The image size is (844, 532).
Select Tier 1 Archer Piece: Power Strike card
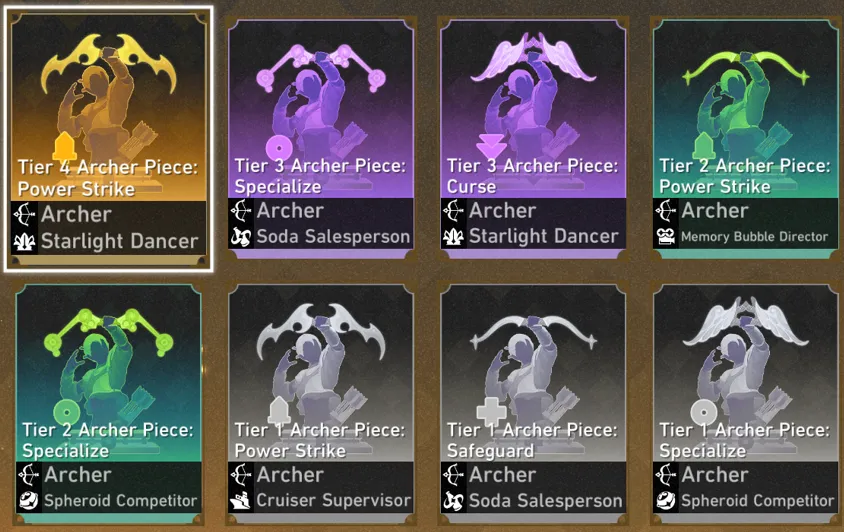321,404
